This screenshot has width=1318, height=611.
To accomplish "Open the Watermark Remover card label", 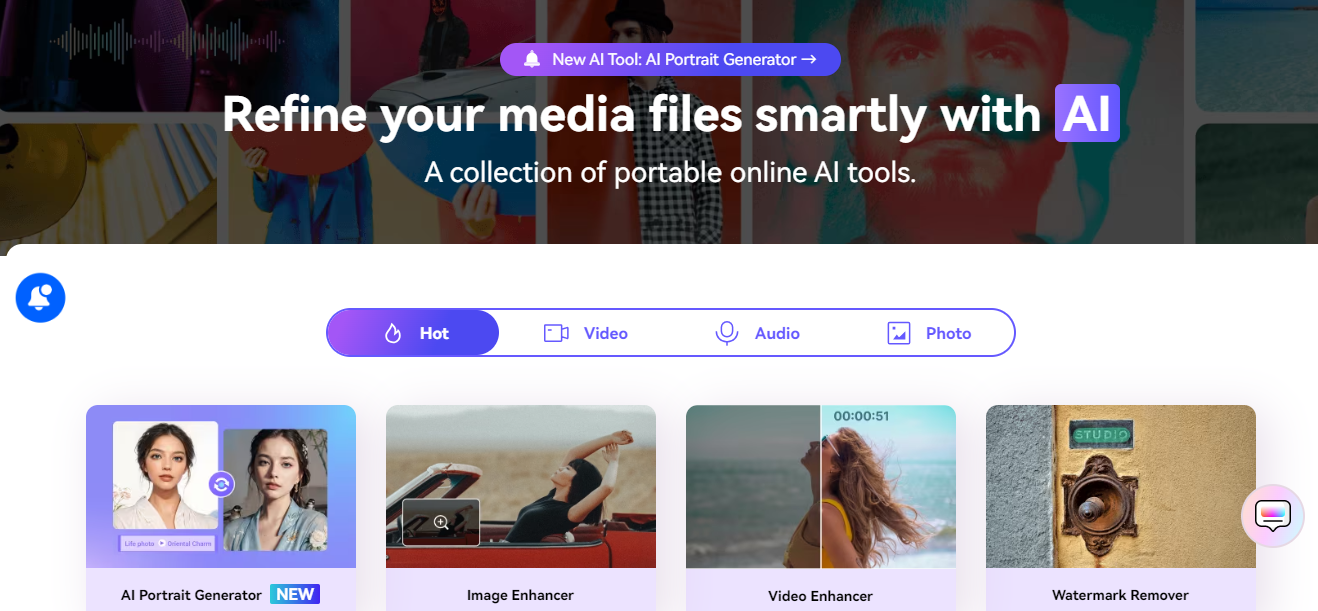I will coord(1121,595).
